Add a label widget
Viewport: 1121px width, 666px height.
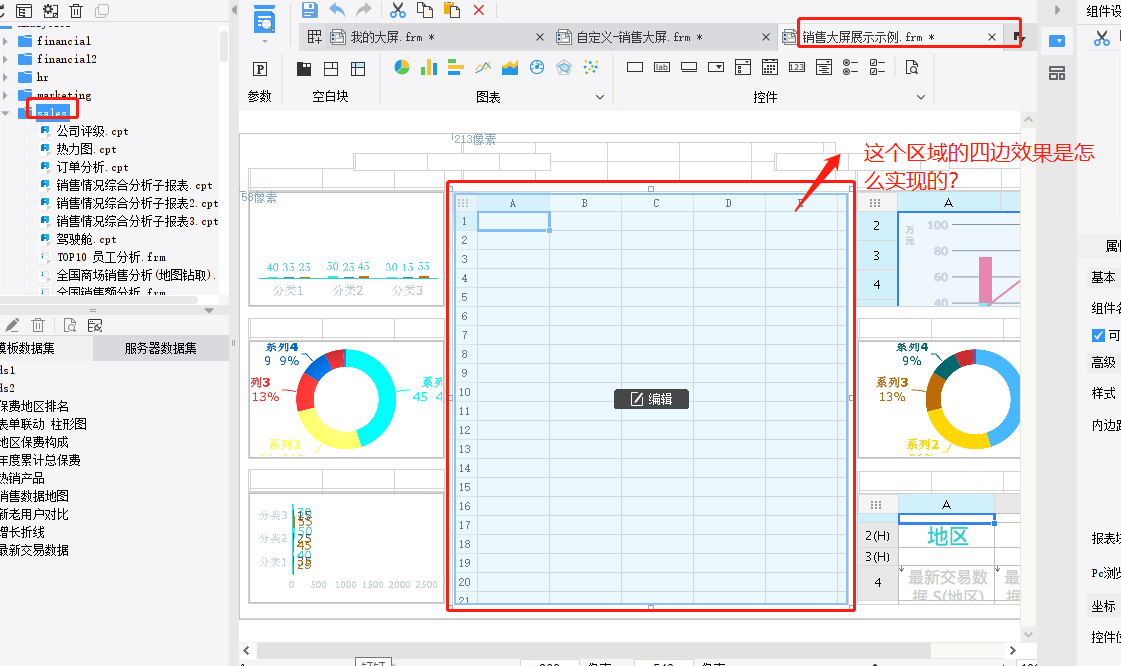(662, 67)
